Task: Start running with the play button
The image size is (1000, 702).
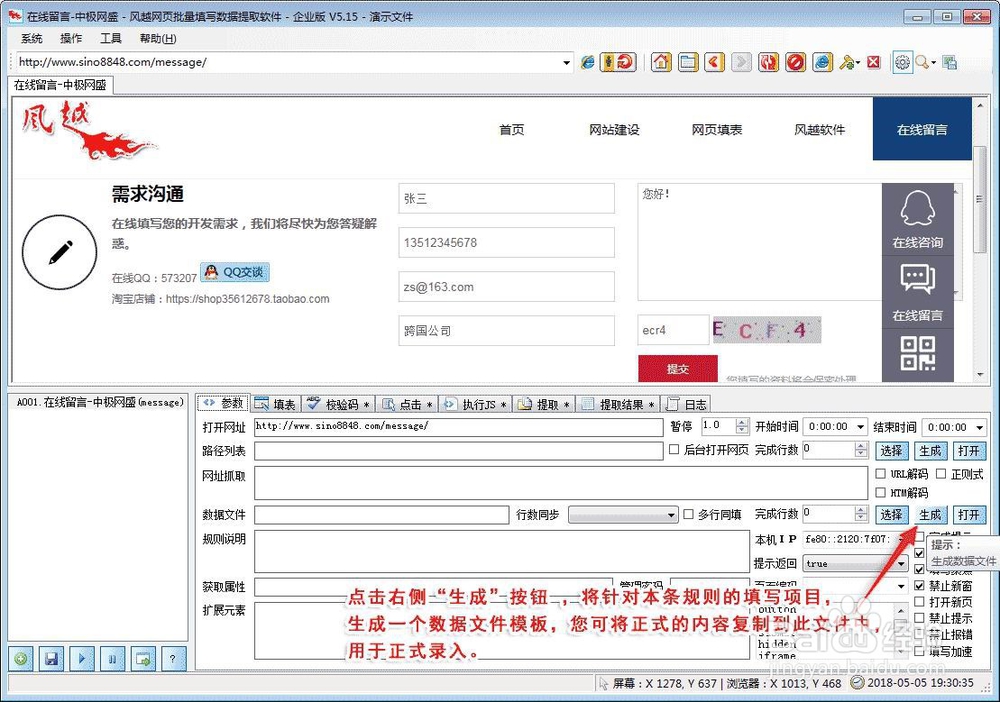Action: coord(82,659)
